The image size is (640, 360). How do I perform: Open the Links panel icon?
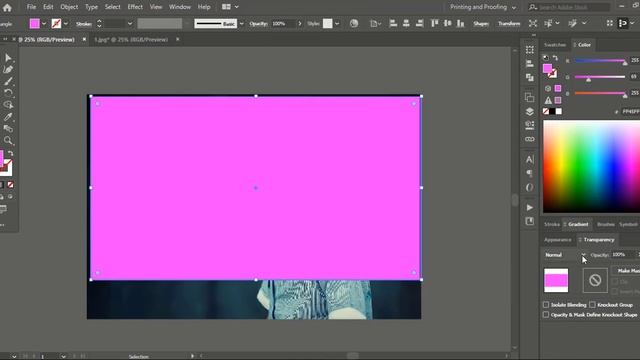[x=530, y=139]
